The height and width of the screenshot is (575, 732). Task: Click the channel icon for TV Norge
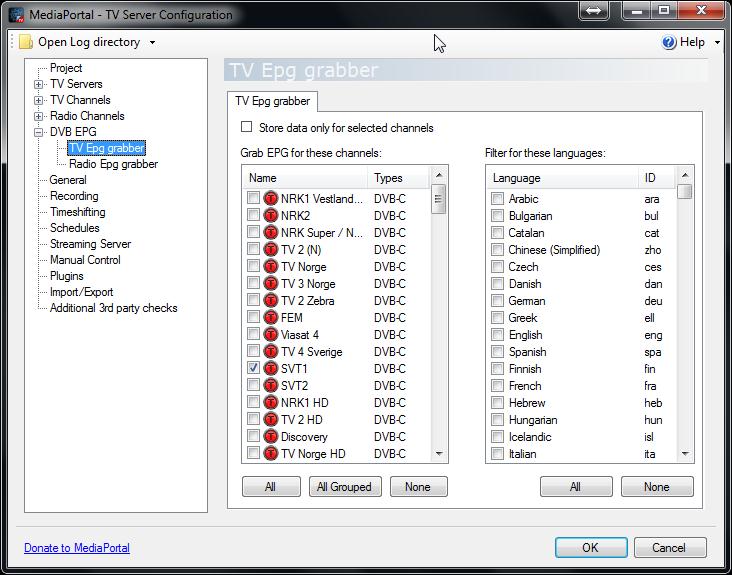click(x=271, y=266)
